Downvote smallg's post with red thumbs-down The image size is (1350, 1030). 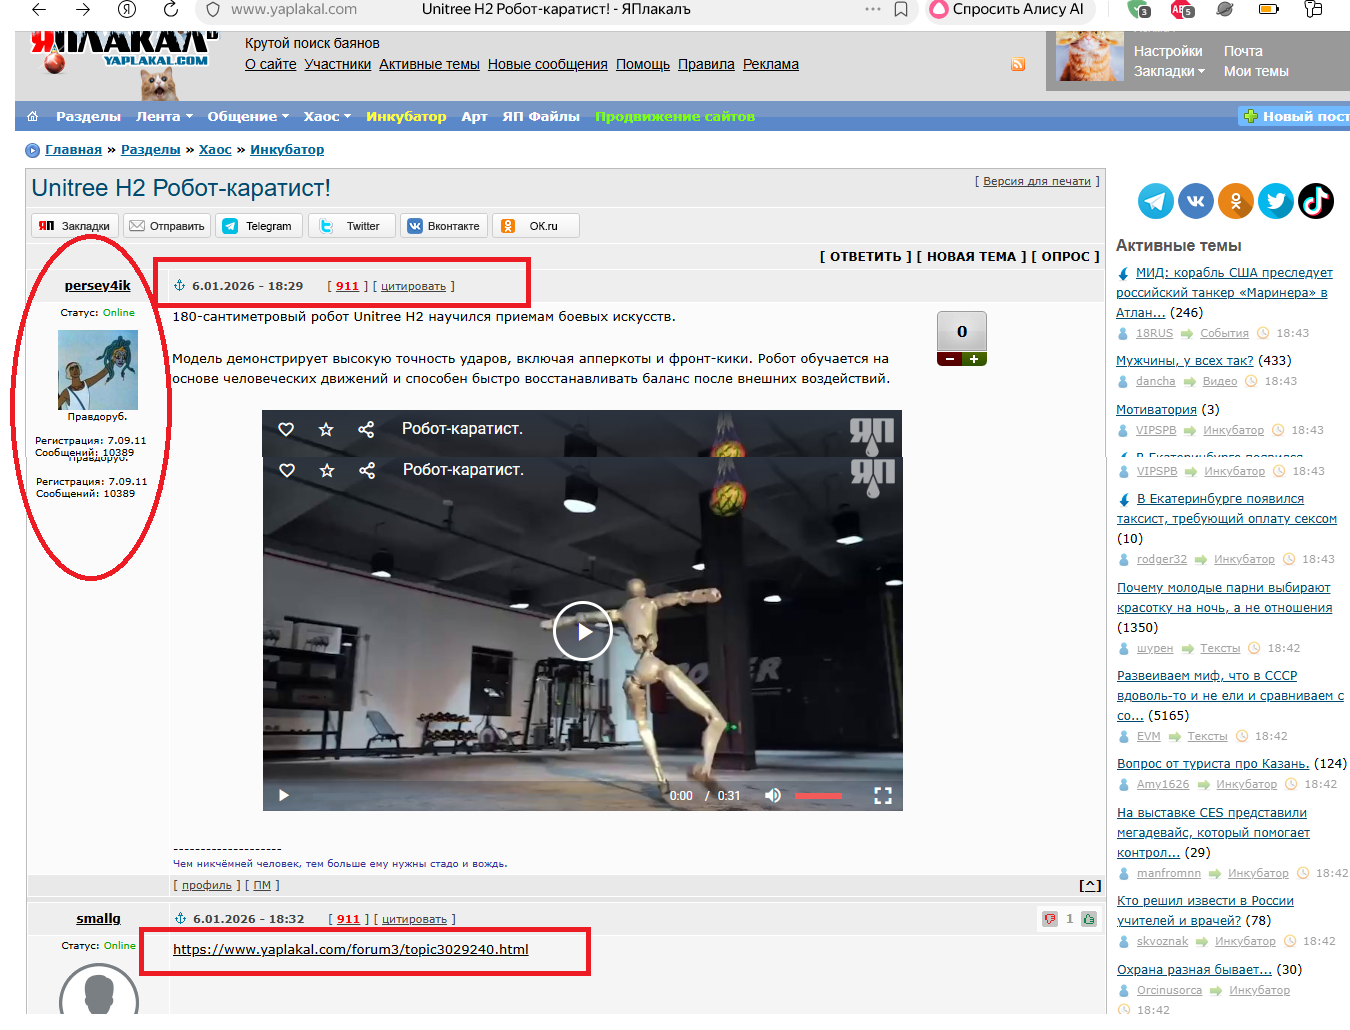[x=1050, y=919]
